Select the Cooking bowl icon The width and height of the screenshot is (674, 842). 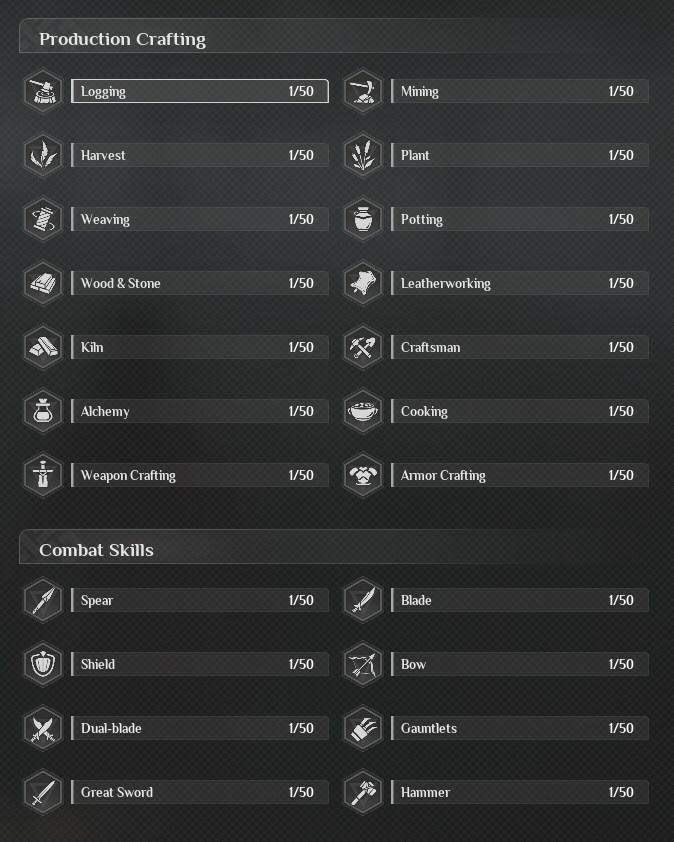coord(363,411)
